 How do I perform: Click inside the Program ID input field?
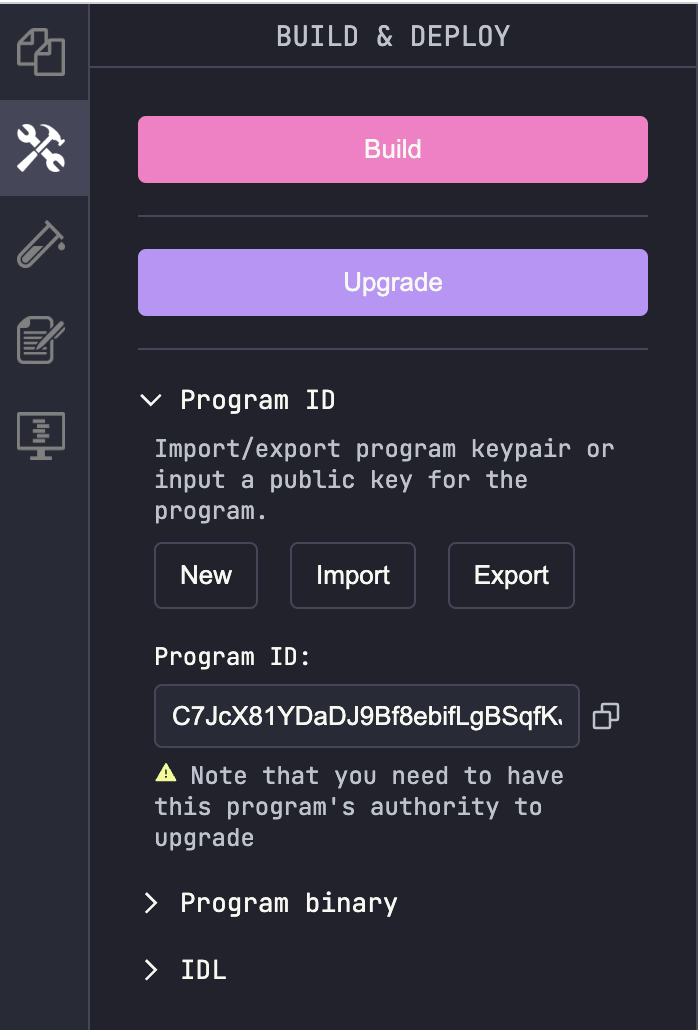[366, 716]
